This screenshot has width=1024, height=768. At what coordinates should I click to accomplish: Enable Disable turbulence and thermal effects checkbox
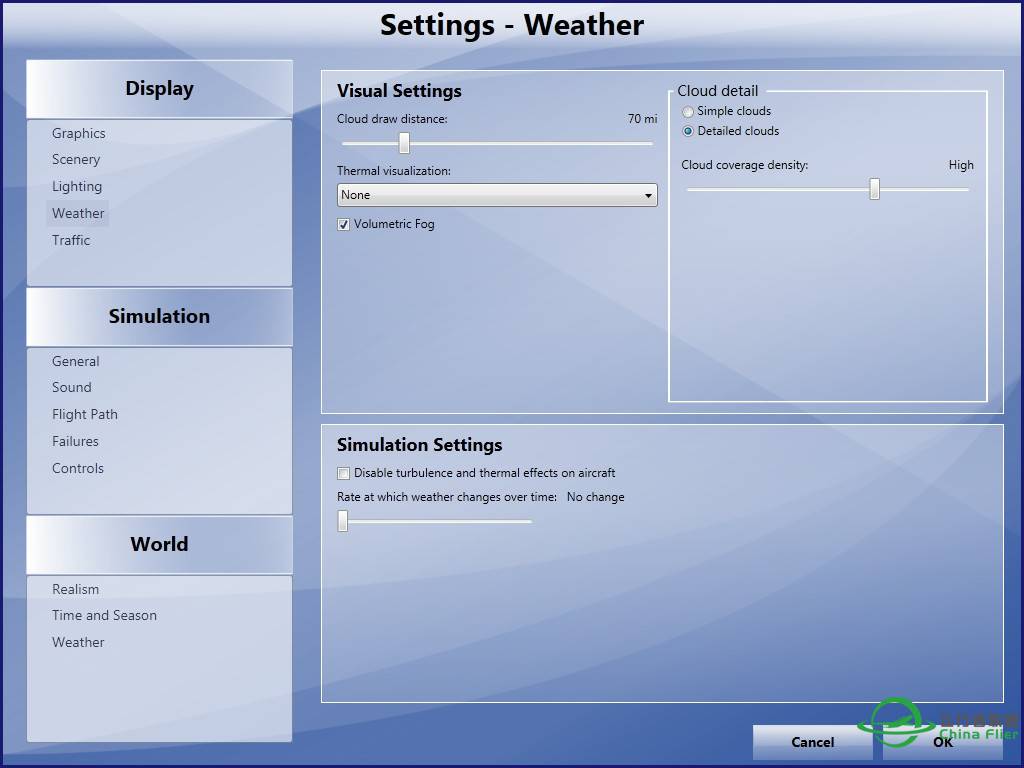click(344, 474)
